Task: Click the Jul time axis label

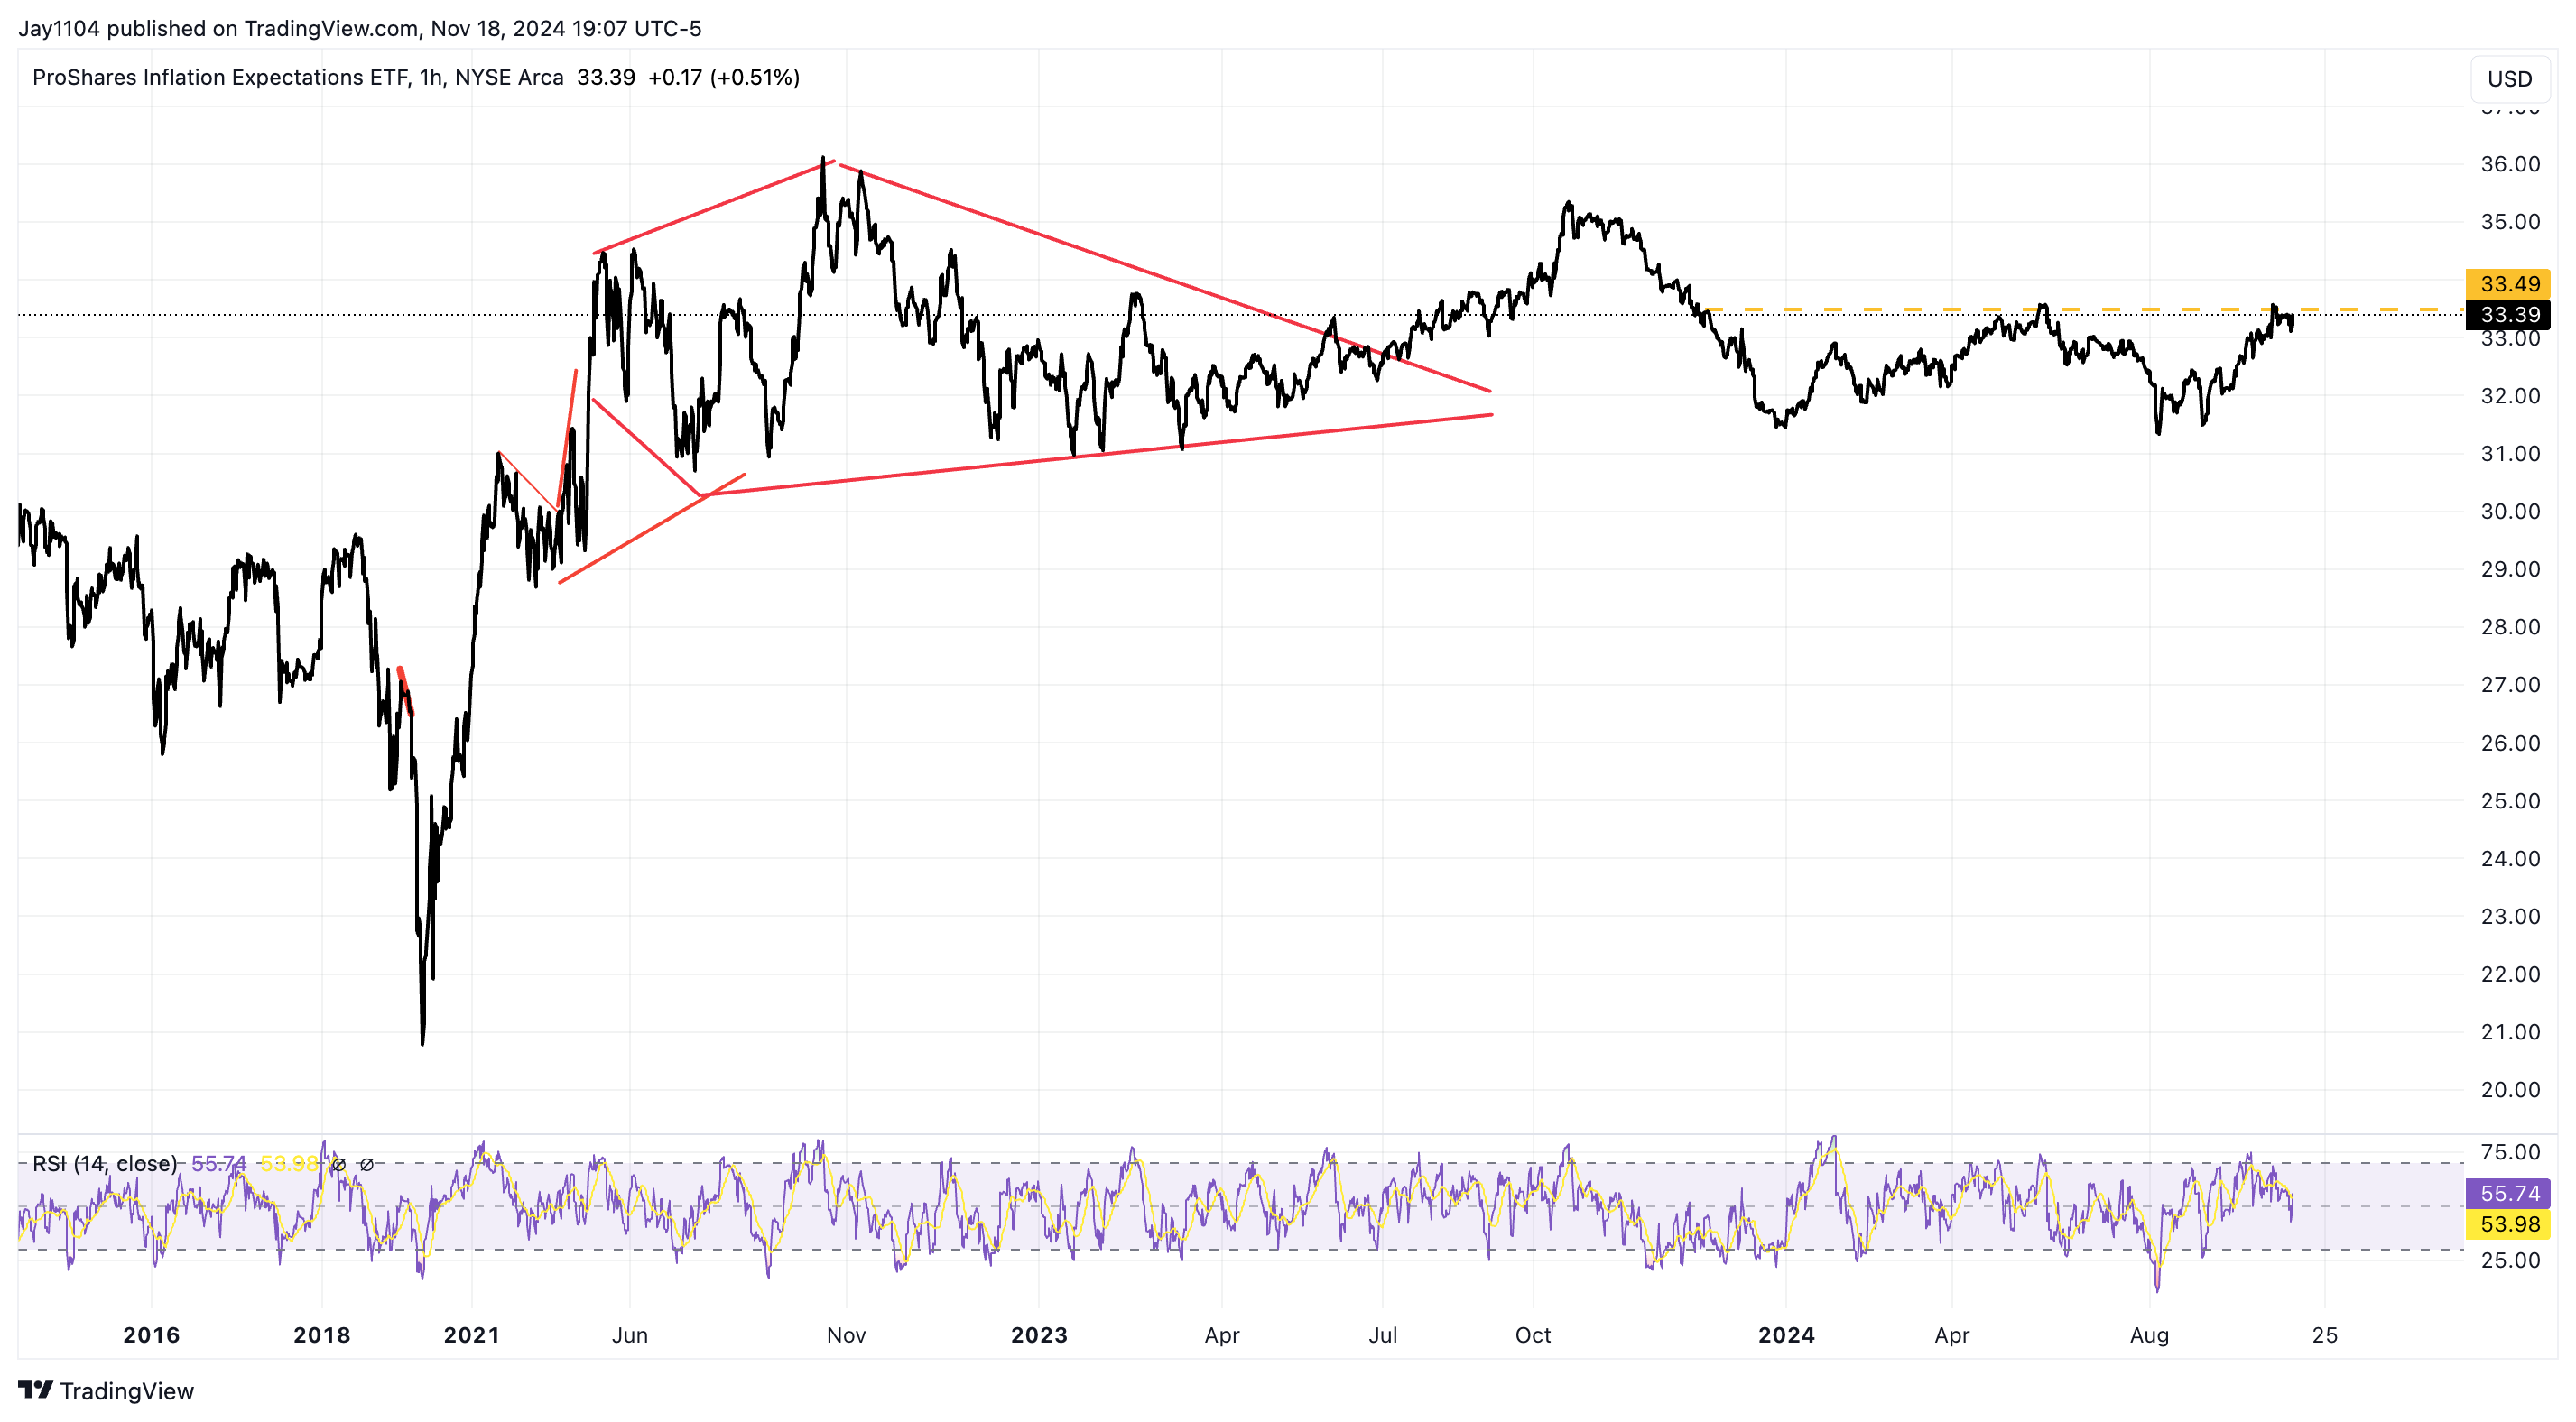Action: [1383, 1335]
